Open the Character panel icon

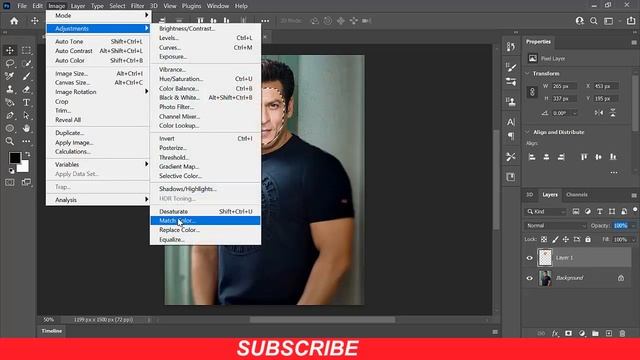pos(511,122)
